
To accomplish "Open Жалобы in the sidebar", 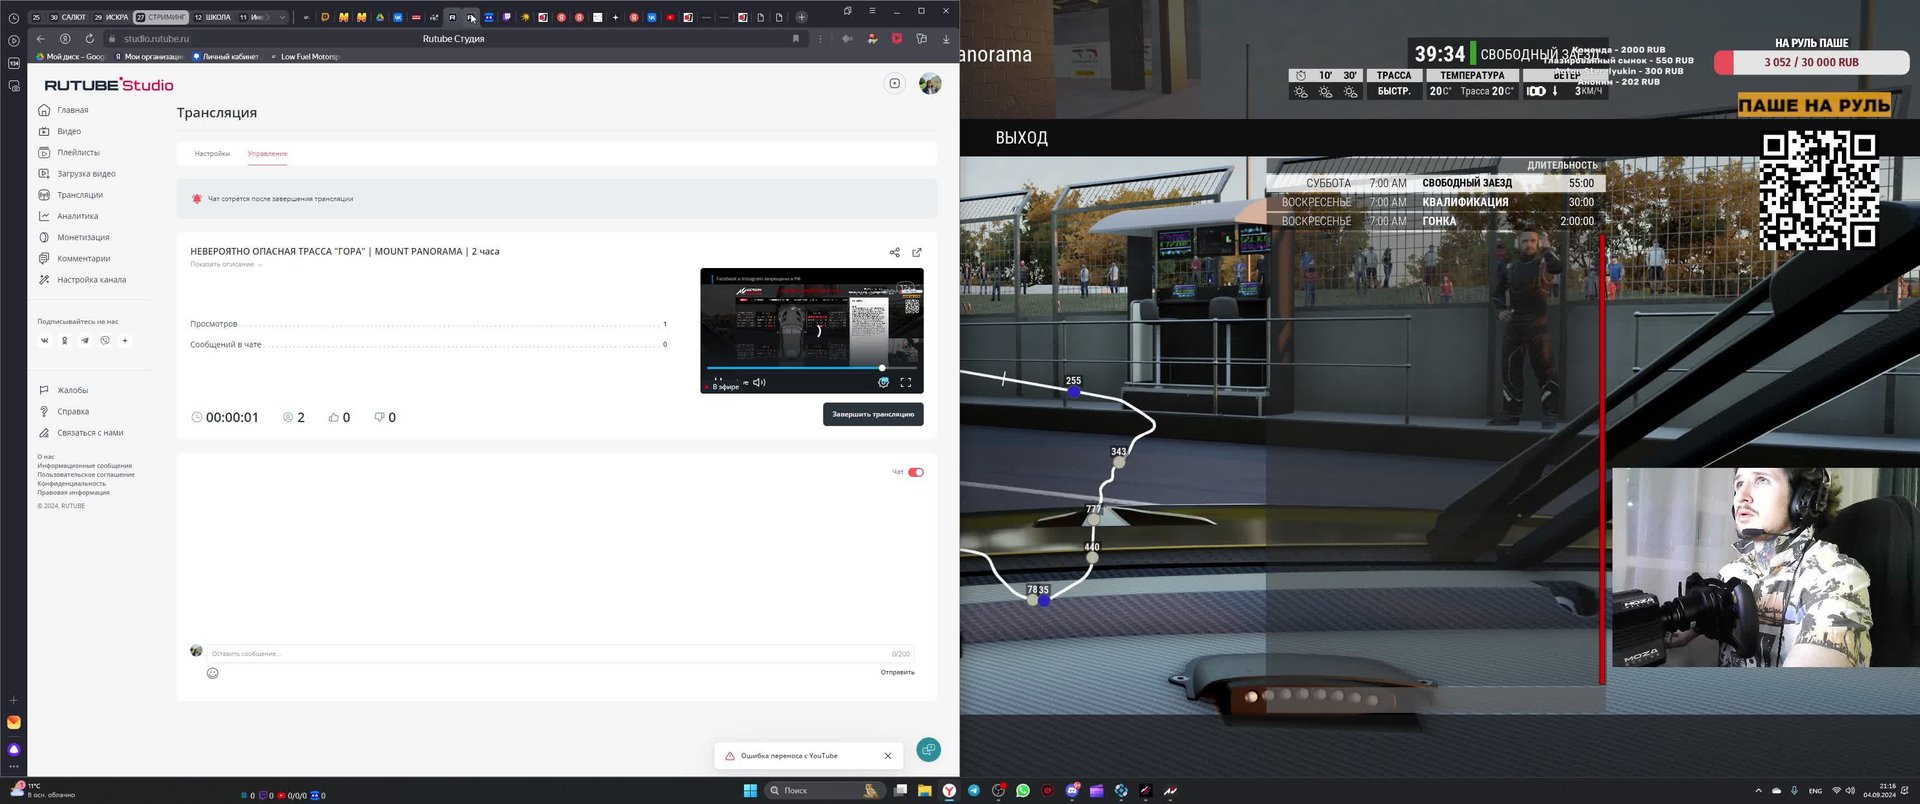I will tap(63, 390).
